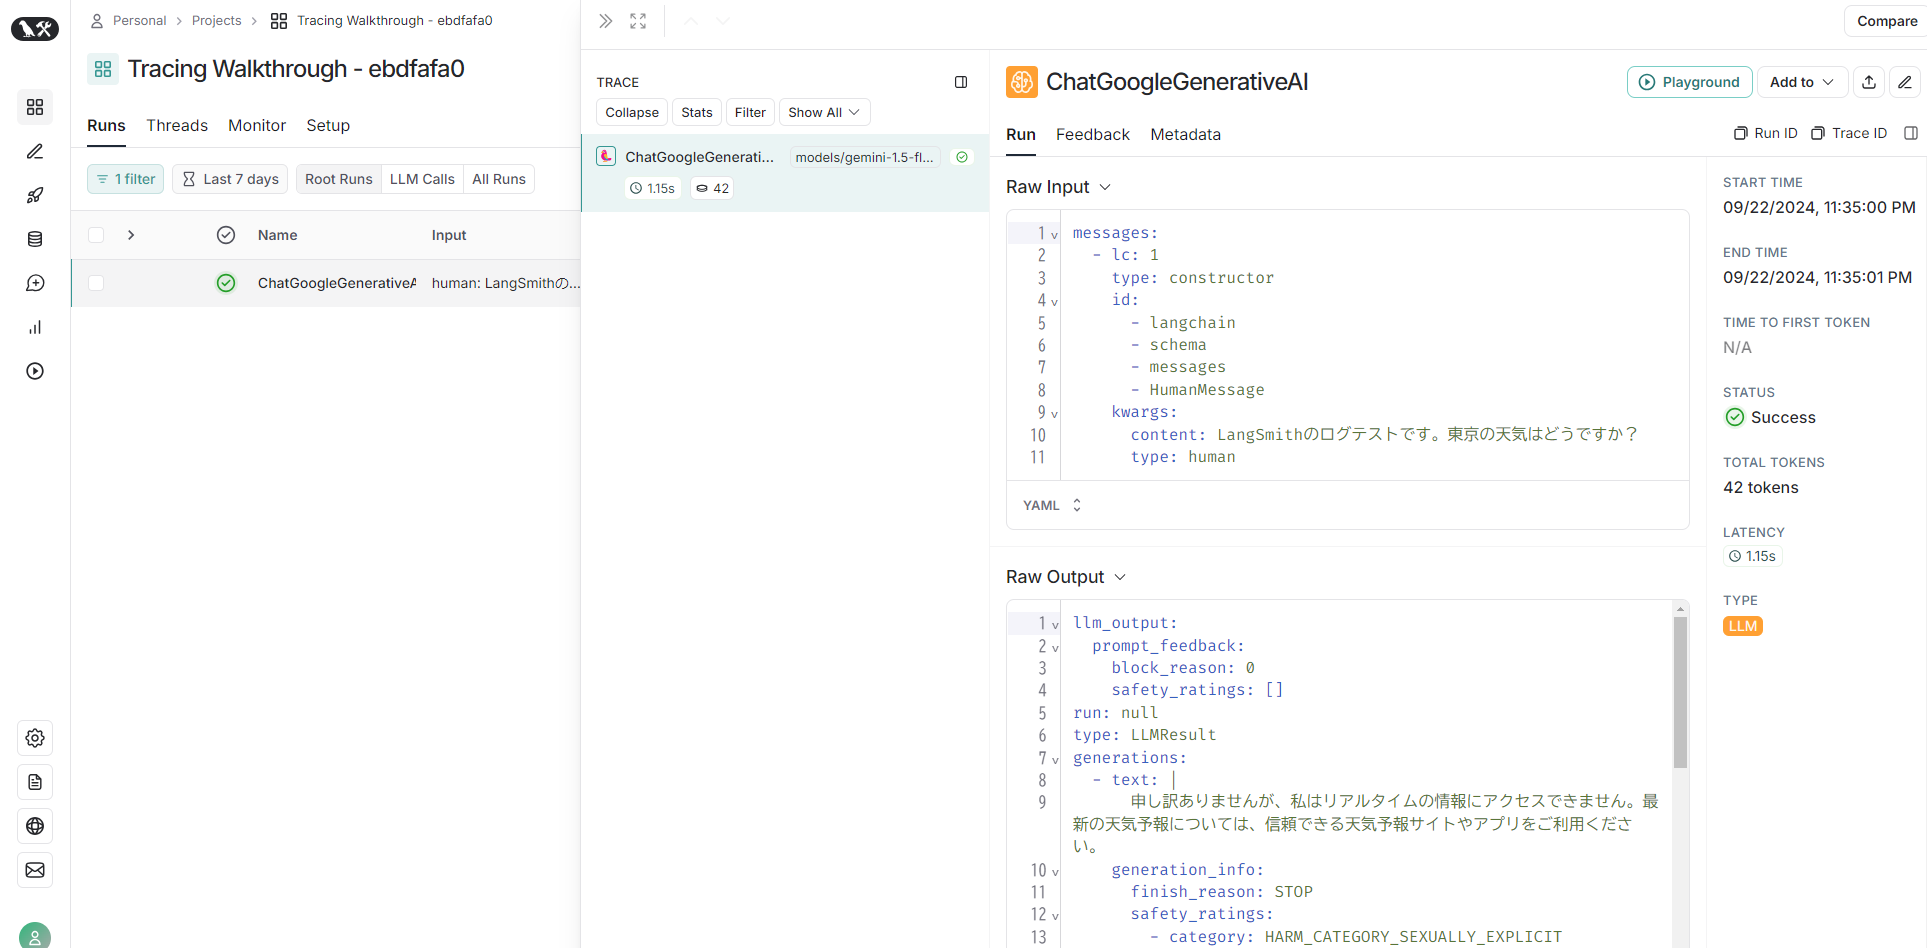Tick the checkbox for ChatGoogleGenerativeAI run row
The width and height of the screenshot is (1927, 948).
pyautogui.click(x=96, y=283)
